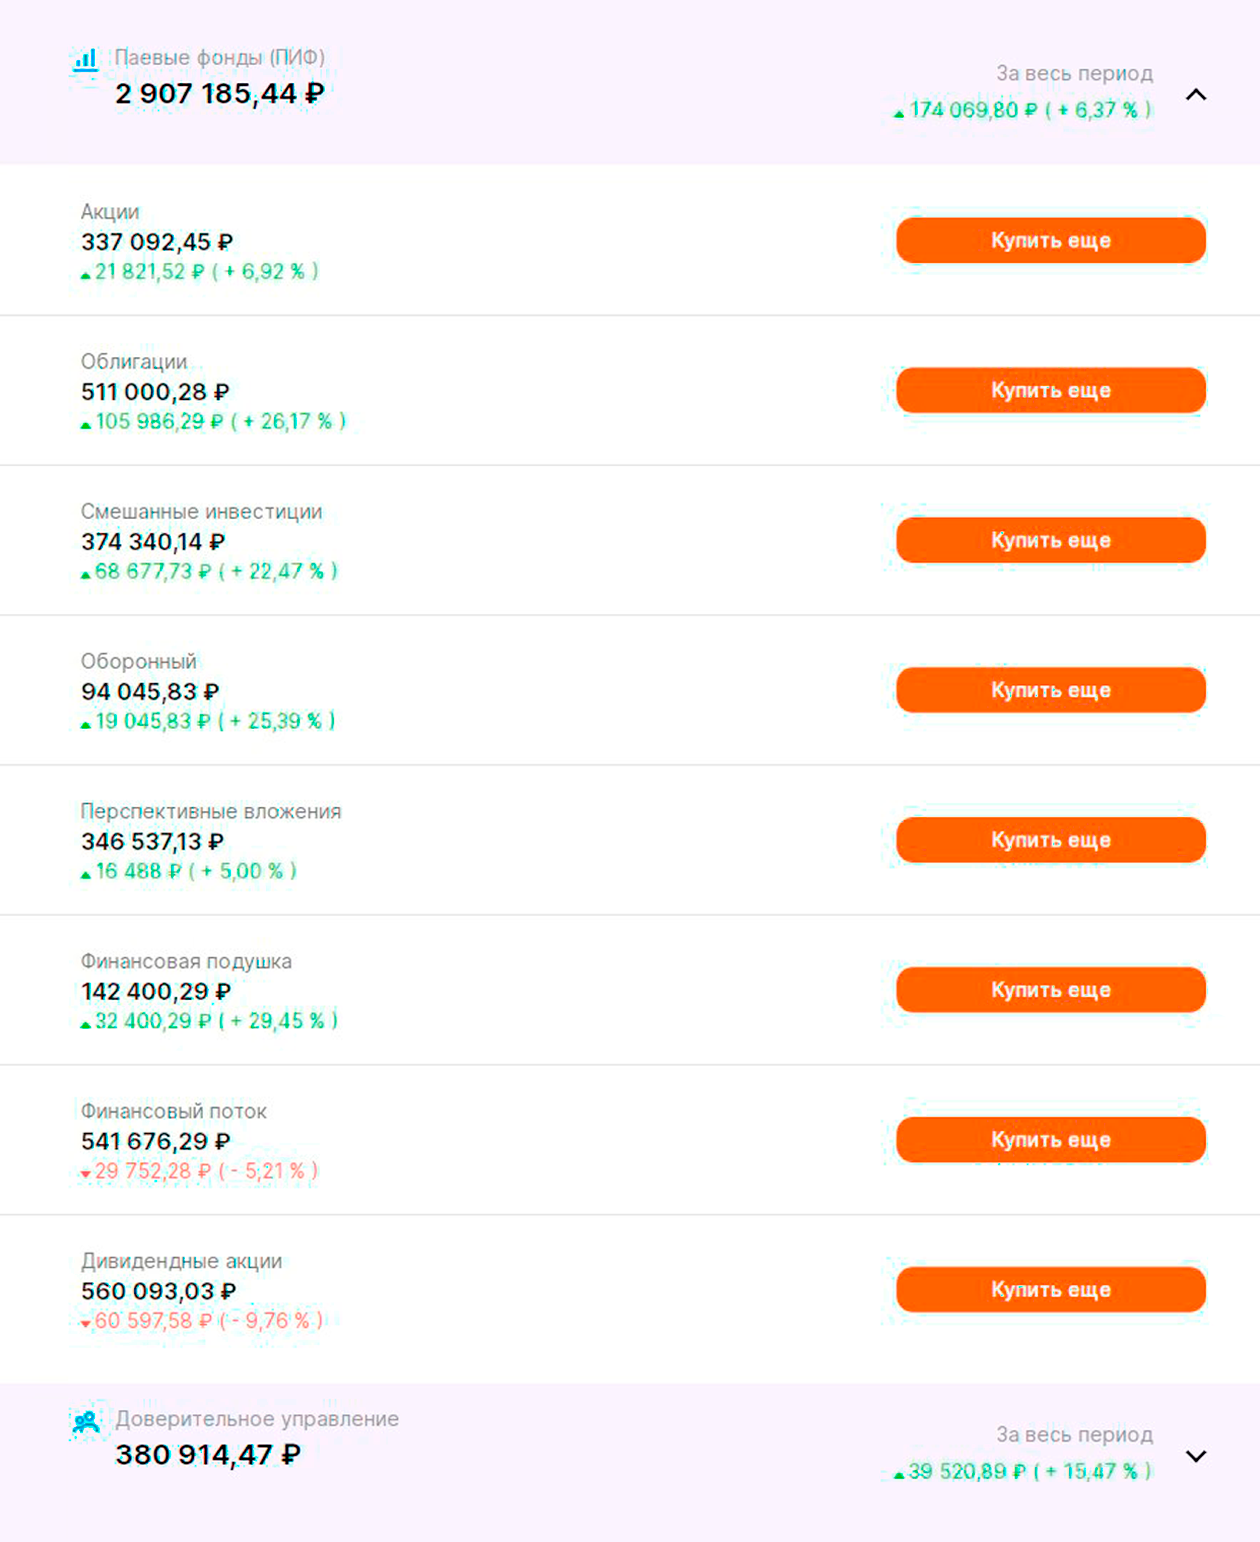Click the red down arrow on Финансовый поток
Image resolution: width=1260 pixels, height=1542 pixels.
(86, 1174)
